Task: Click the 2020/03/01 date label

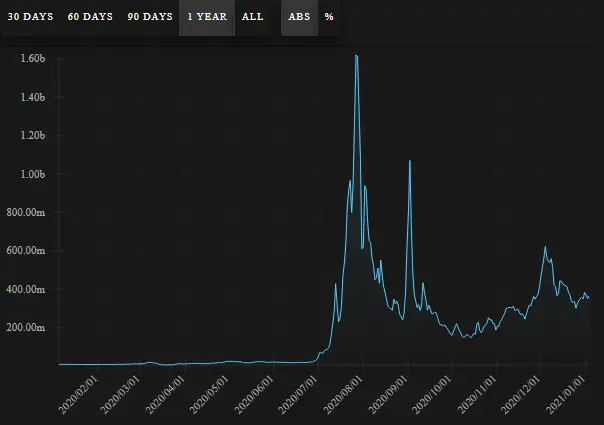Action: coord(121,395)
